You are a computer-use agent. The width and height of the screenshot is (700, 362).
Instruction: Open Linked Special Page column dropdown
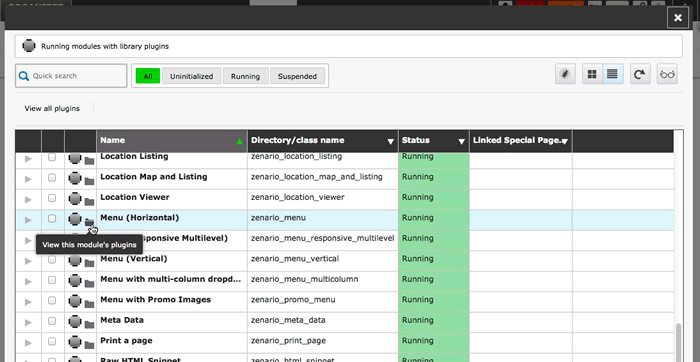565,141
